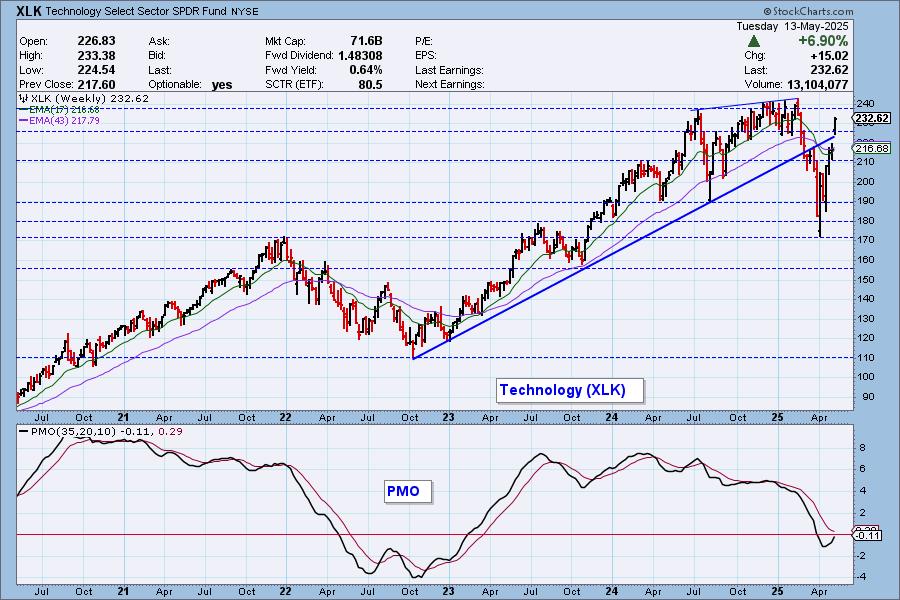Click the EMA(17) 216.68 legend text
900x600 pixels.
(x=64, y=110)
